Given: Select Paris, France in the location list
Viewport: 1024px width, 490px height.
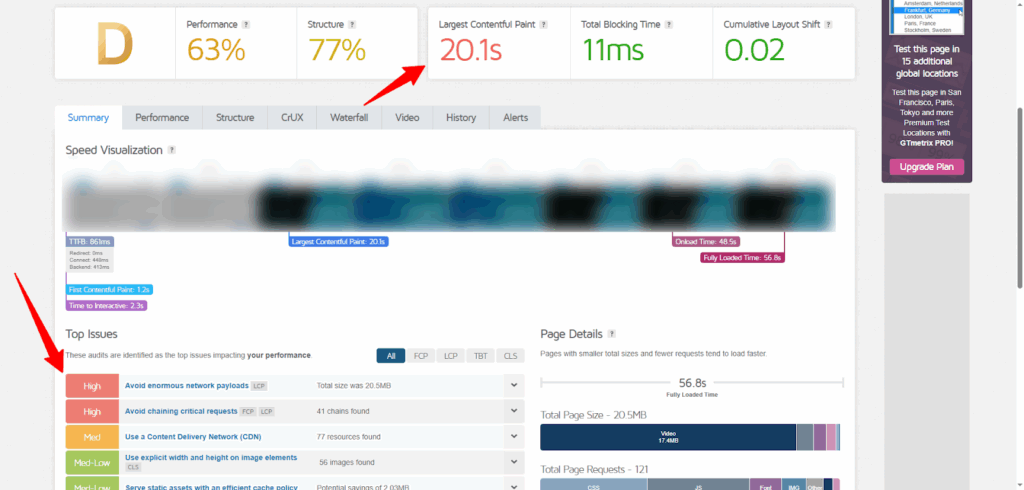Looking at the screenshot, I should 919,24.
